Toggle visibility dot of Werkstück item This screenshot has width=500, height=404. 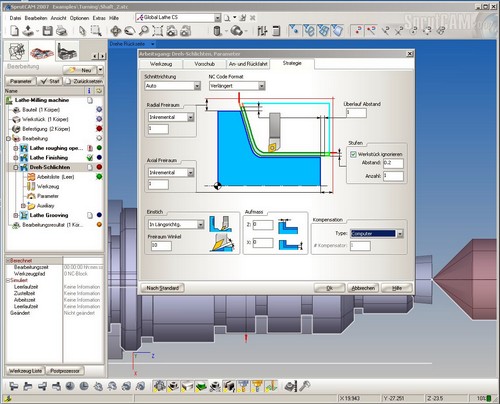click(99, 119)
